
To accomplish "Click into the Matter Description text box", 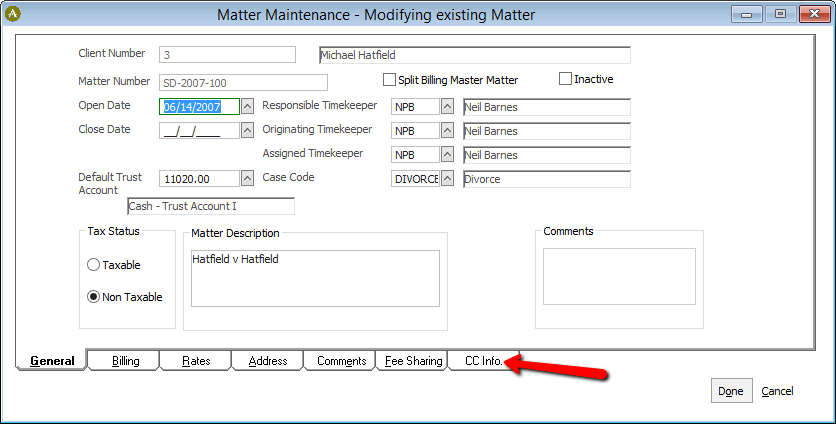I will (x=315, y=278).
